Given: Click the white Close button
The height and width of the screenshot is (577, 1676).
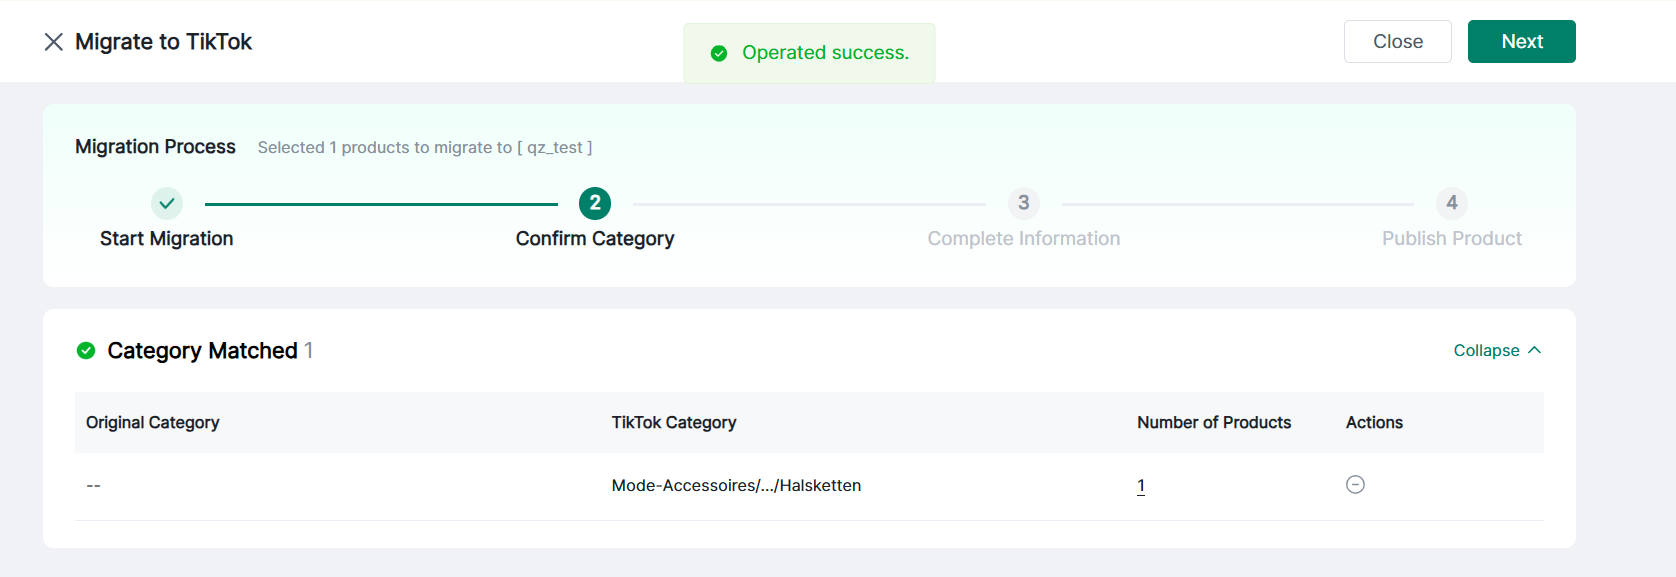Looking at the screenshot, I should pos(1397,42).
